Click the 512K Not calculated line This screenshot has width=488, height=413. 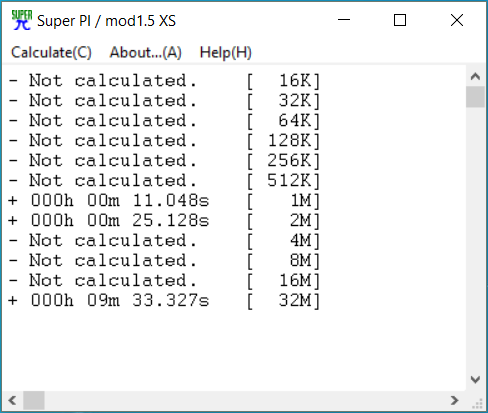pos(164,181)
